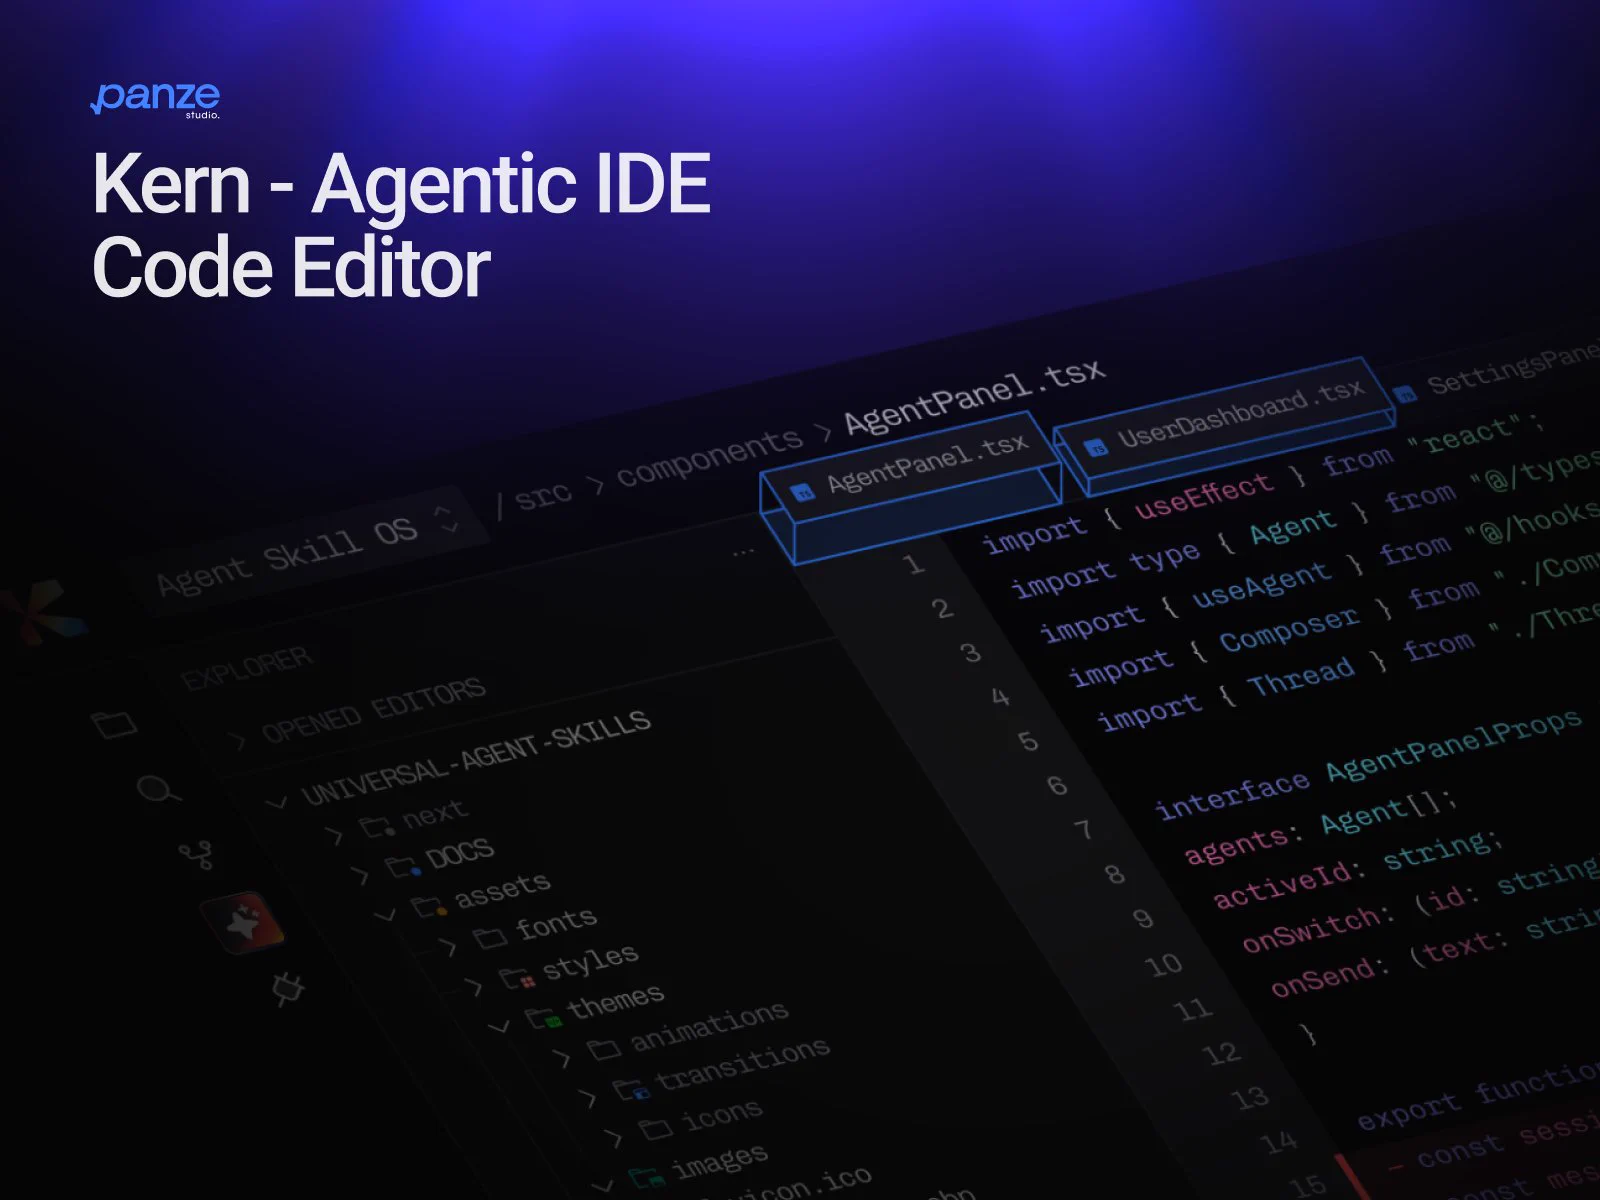
Task: Select the animations folder label
Action: coord(709,1026)
